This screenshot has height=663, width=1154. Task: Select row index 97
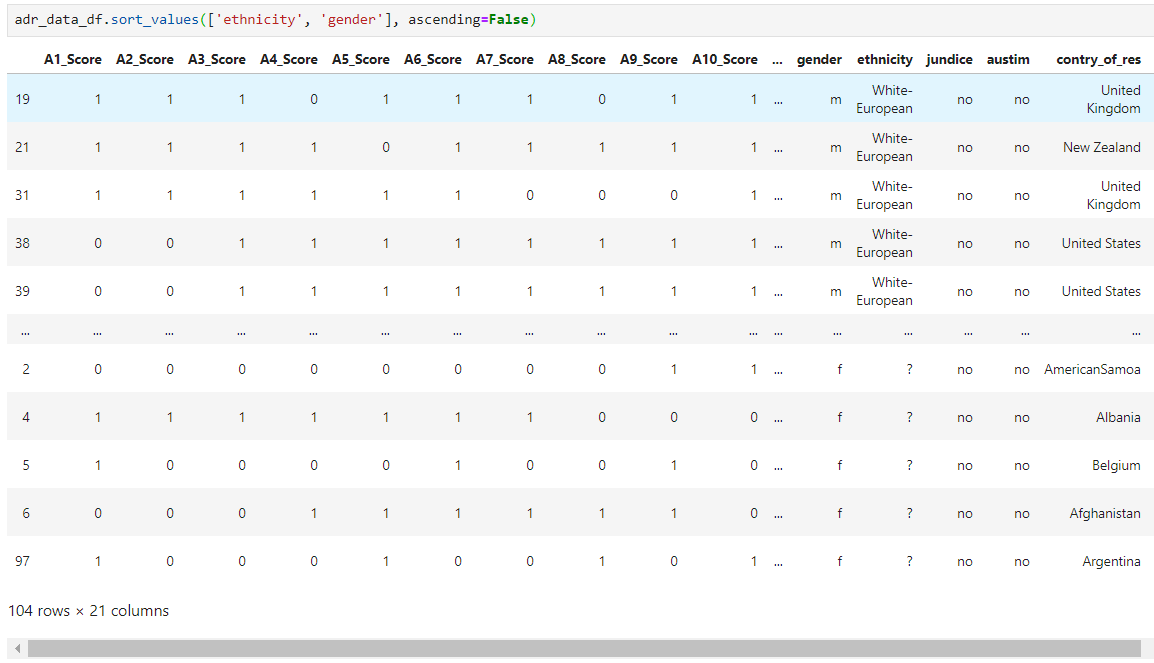[x=23, y=561]
